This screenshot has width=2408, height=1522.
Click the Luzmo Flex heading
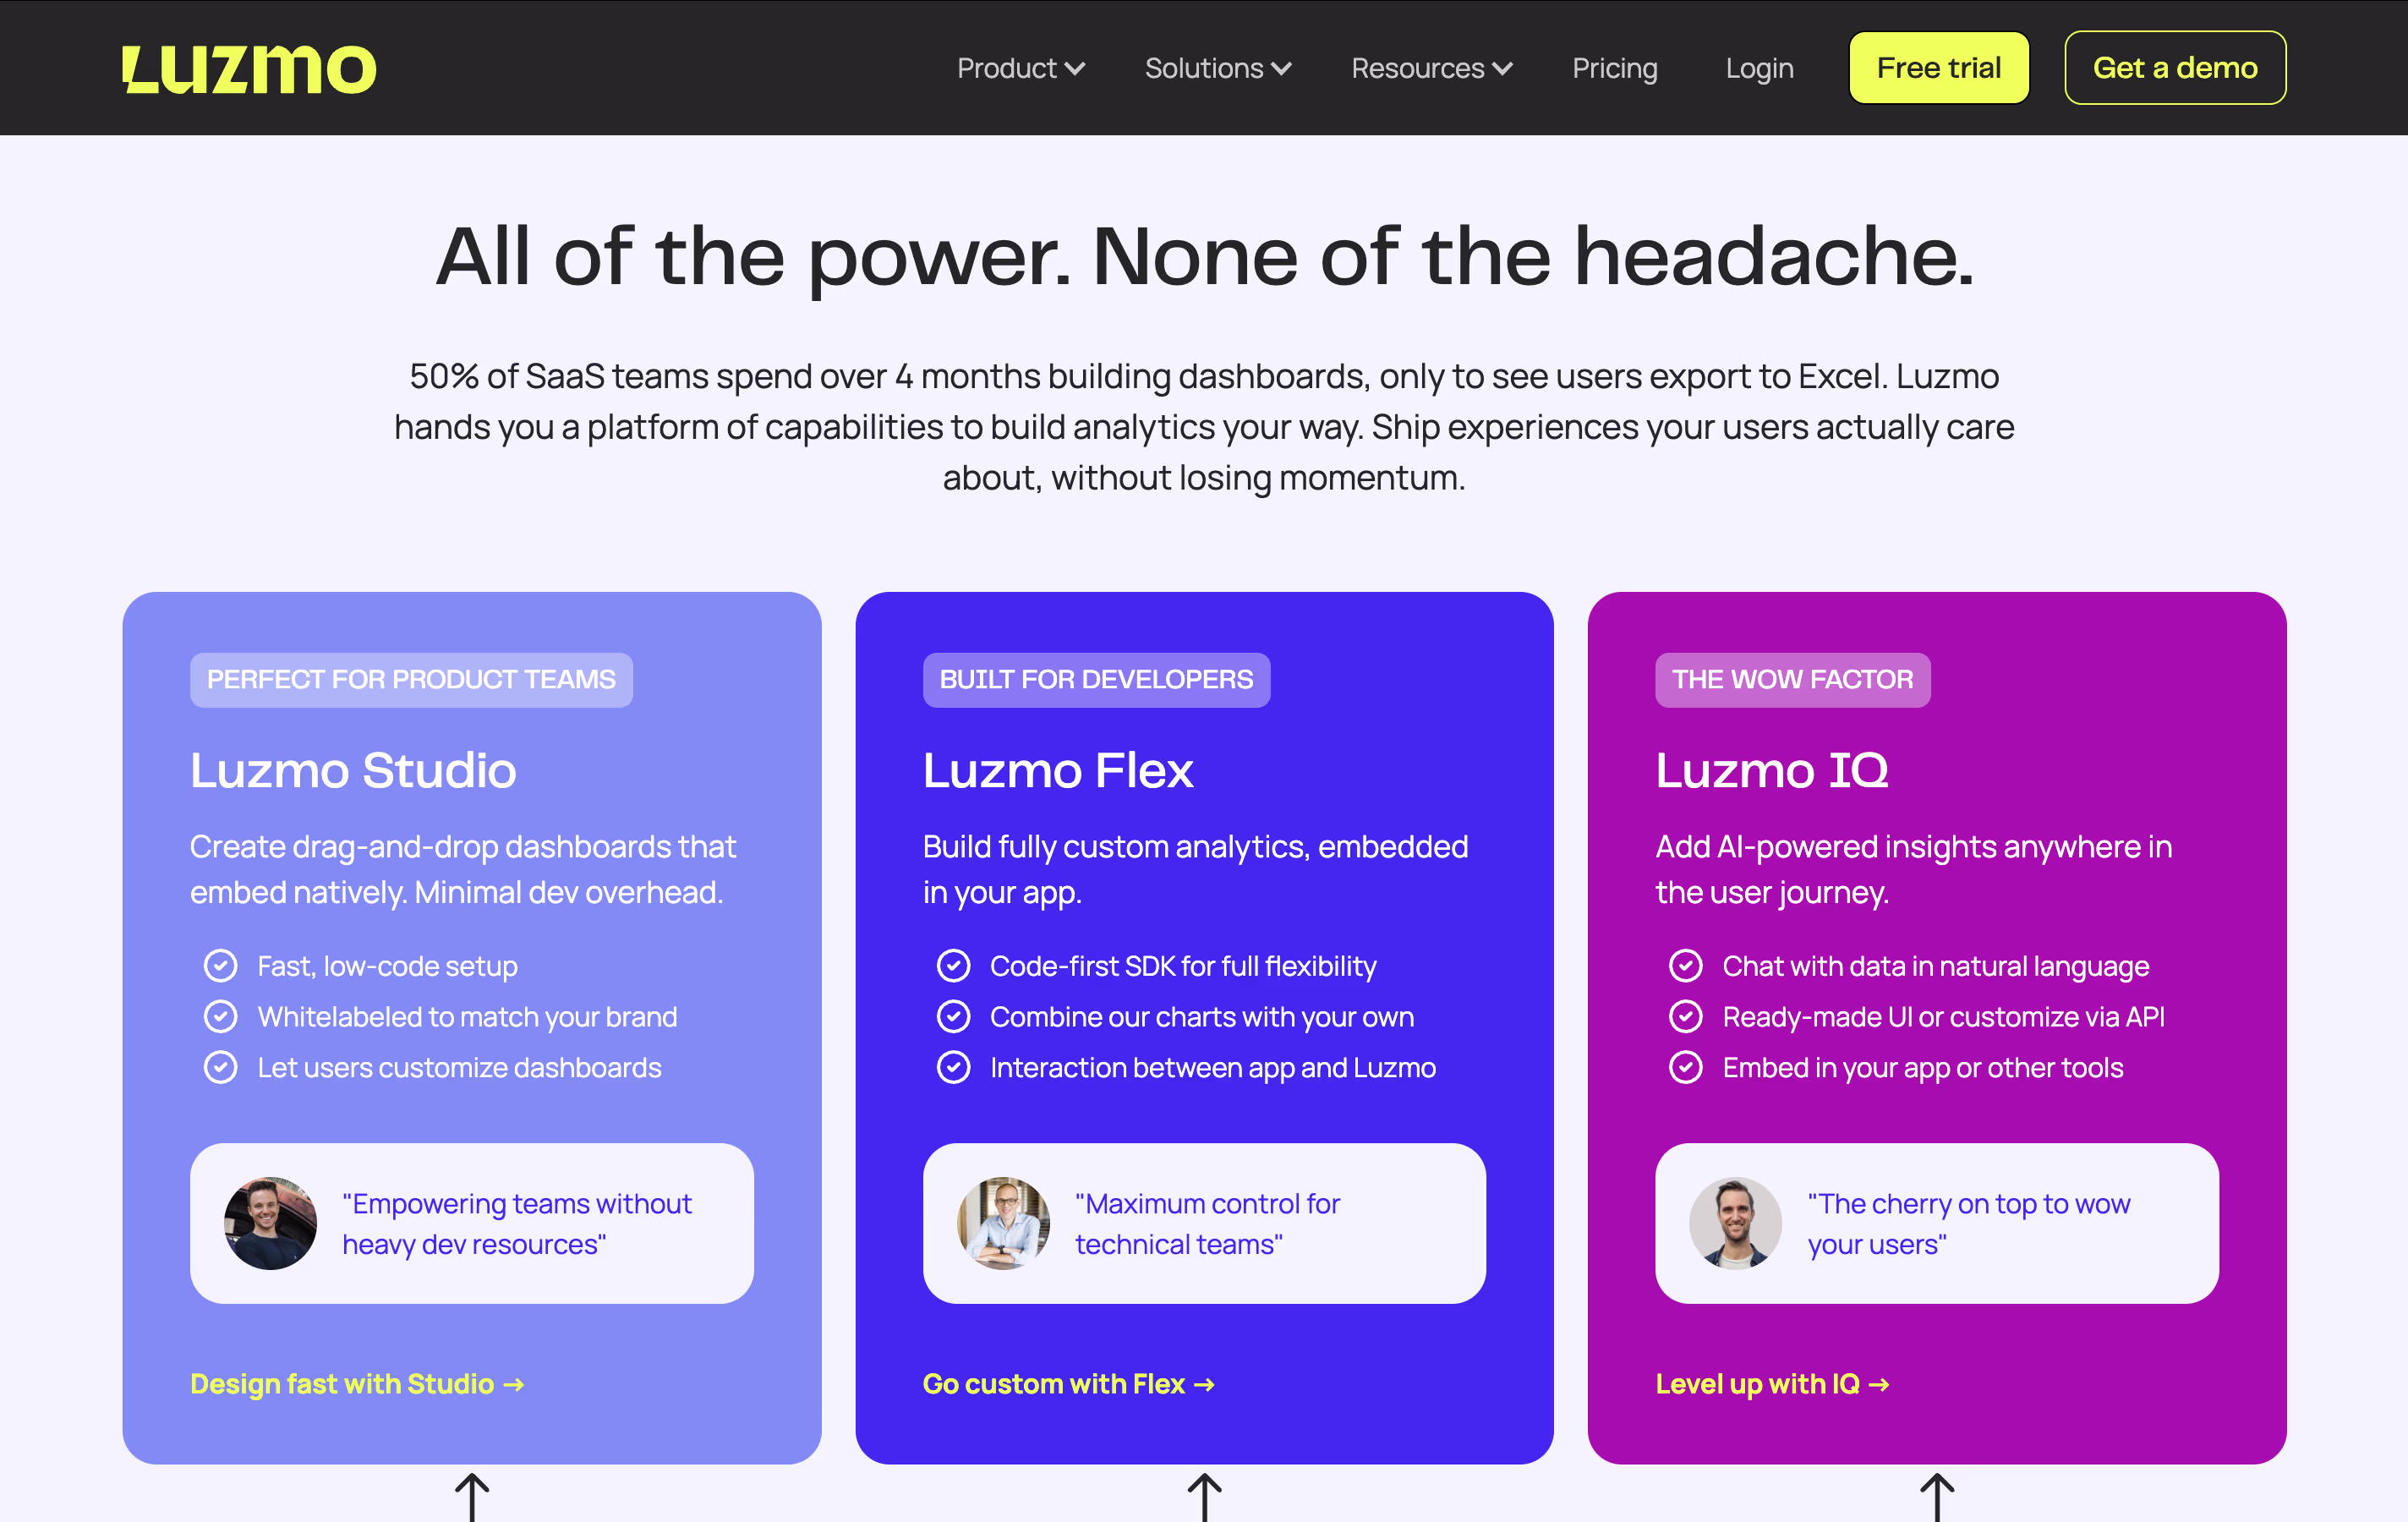tap(1058, 770)
